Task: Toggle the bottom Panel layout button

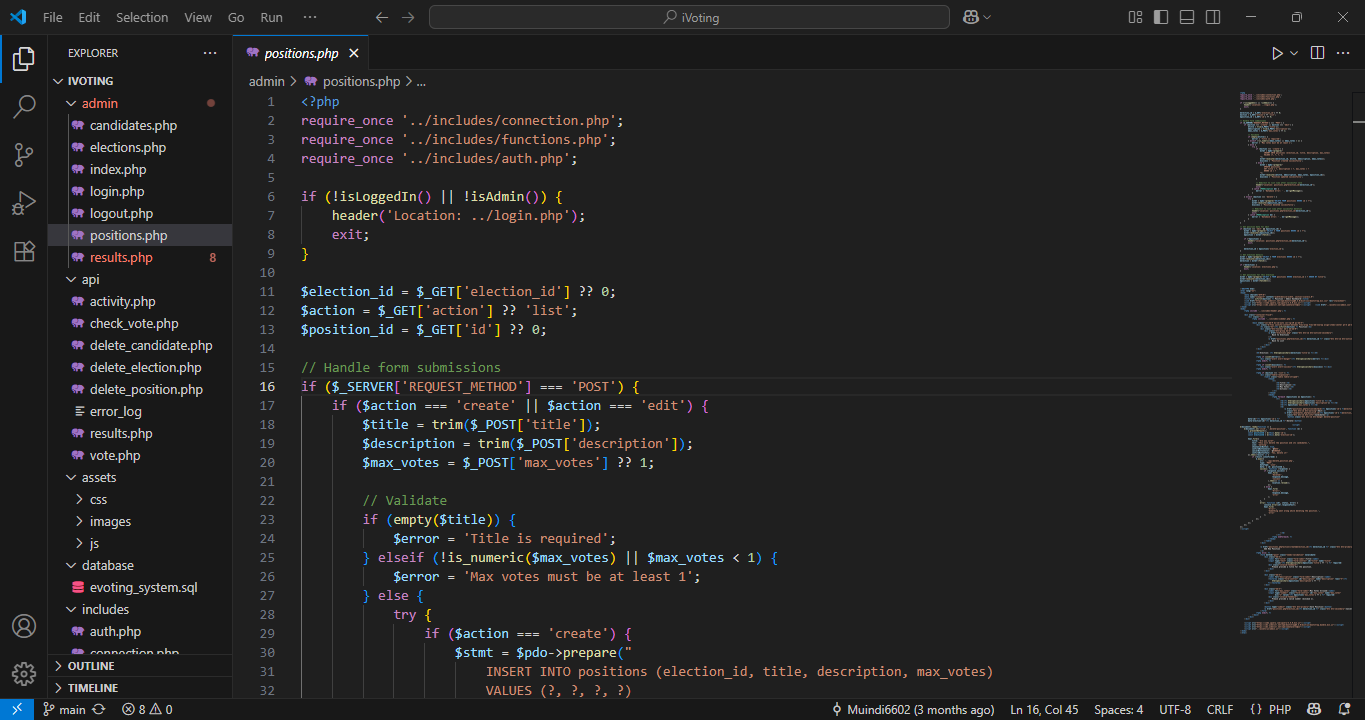Action: coord(1187,17)
